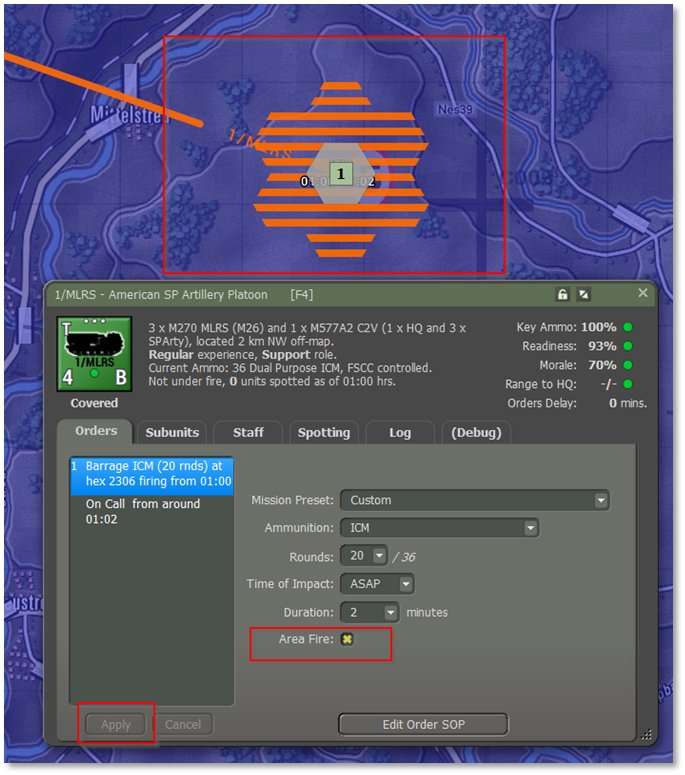Click the Apply button

(x=116, y=725)
